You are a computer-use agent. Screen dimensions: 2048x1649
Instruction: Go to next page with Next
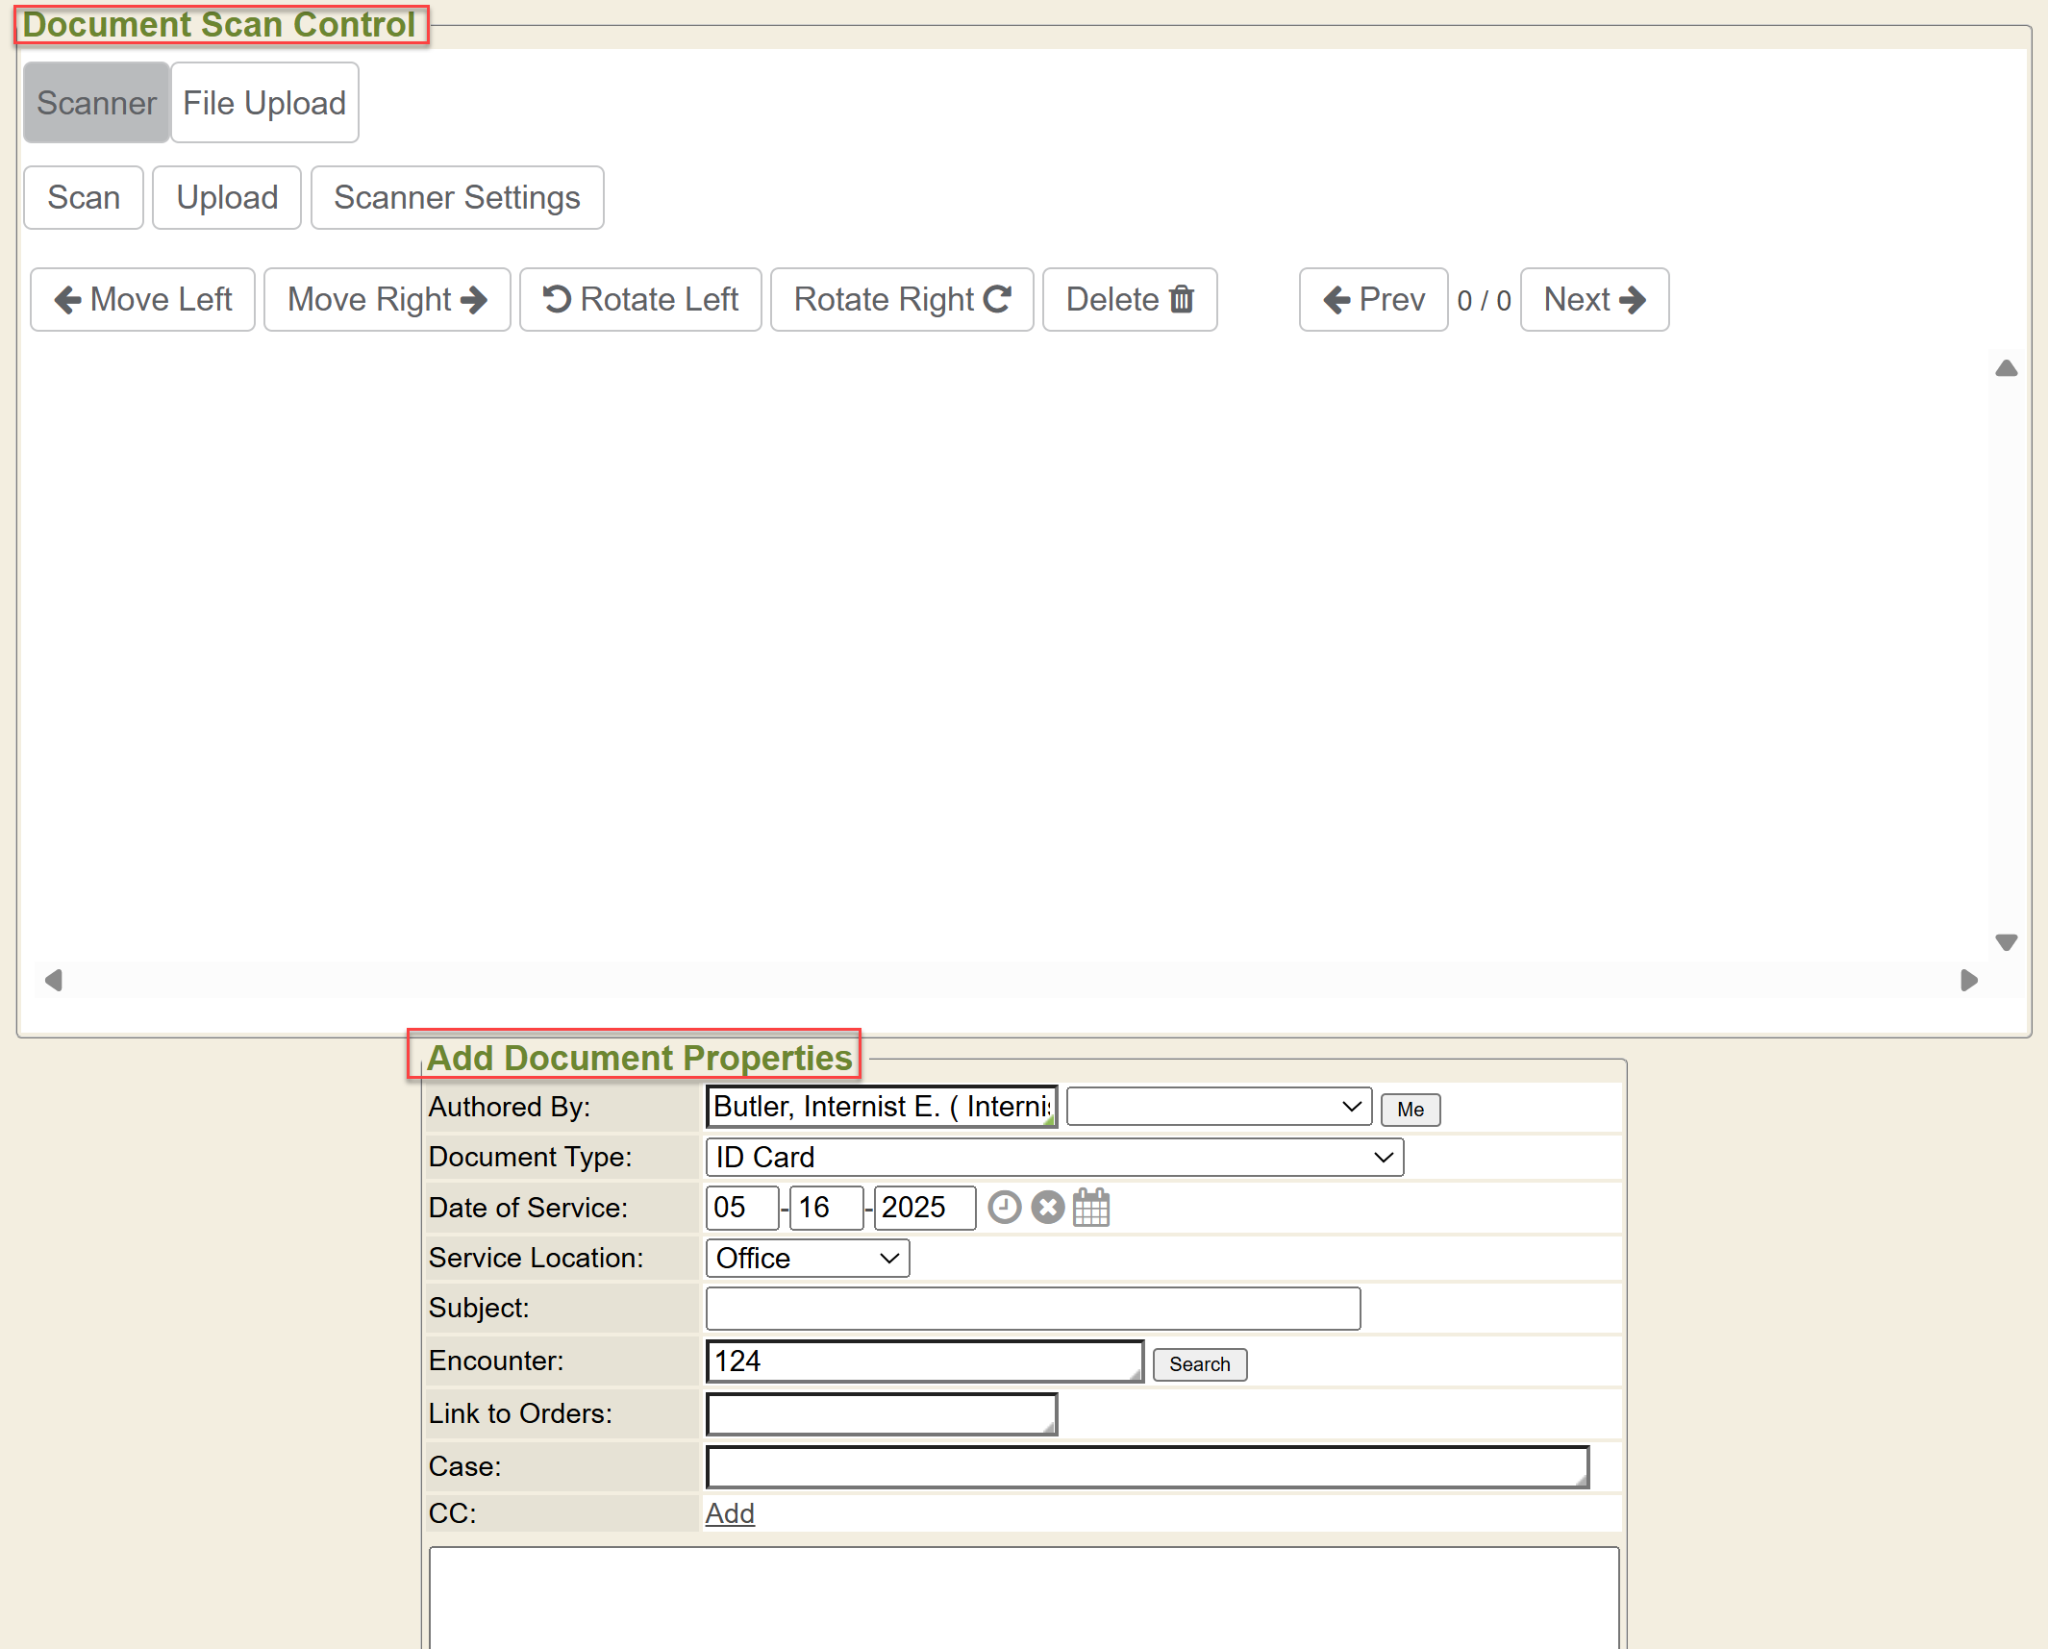(x=1594, y=299)
